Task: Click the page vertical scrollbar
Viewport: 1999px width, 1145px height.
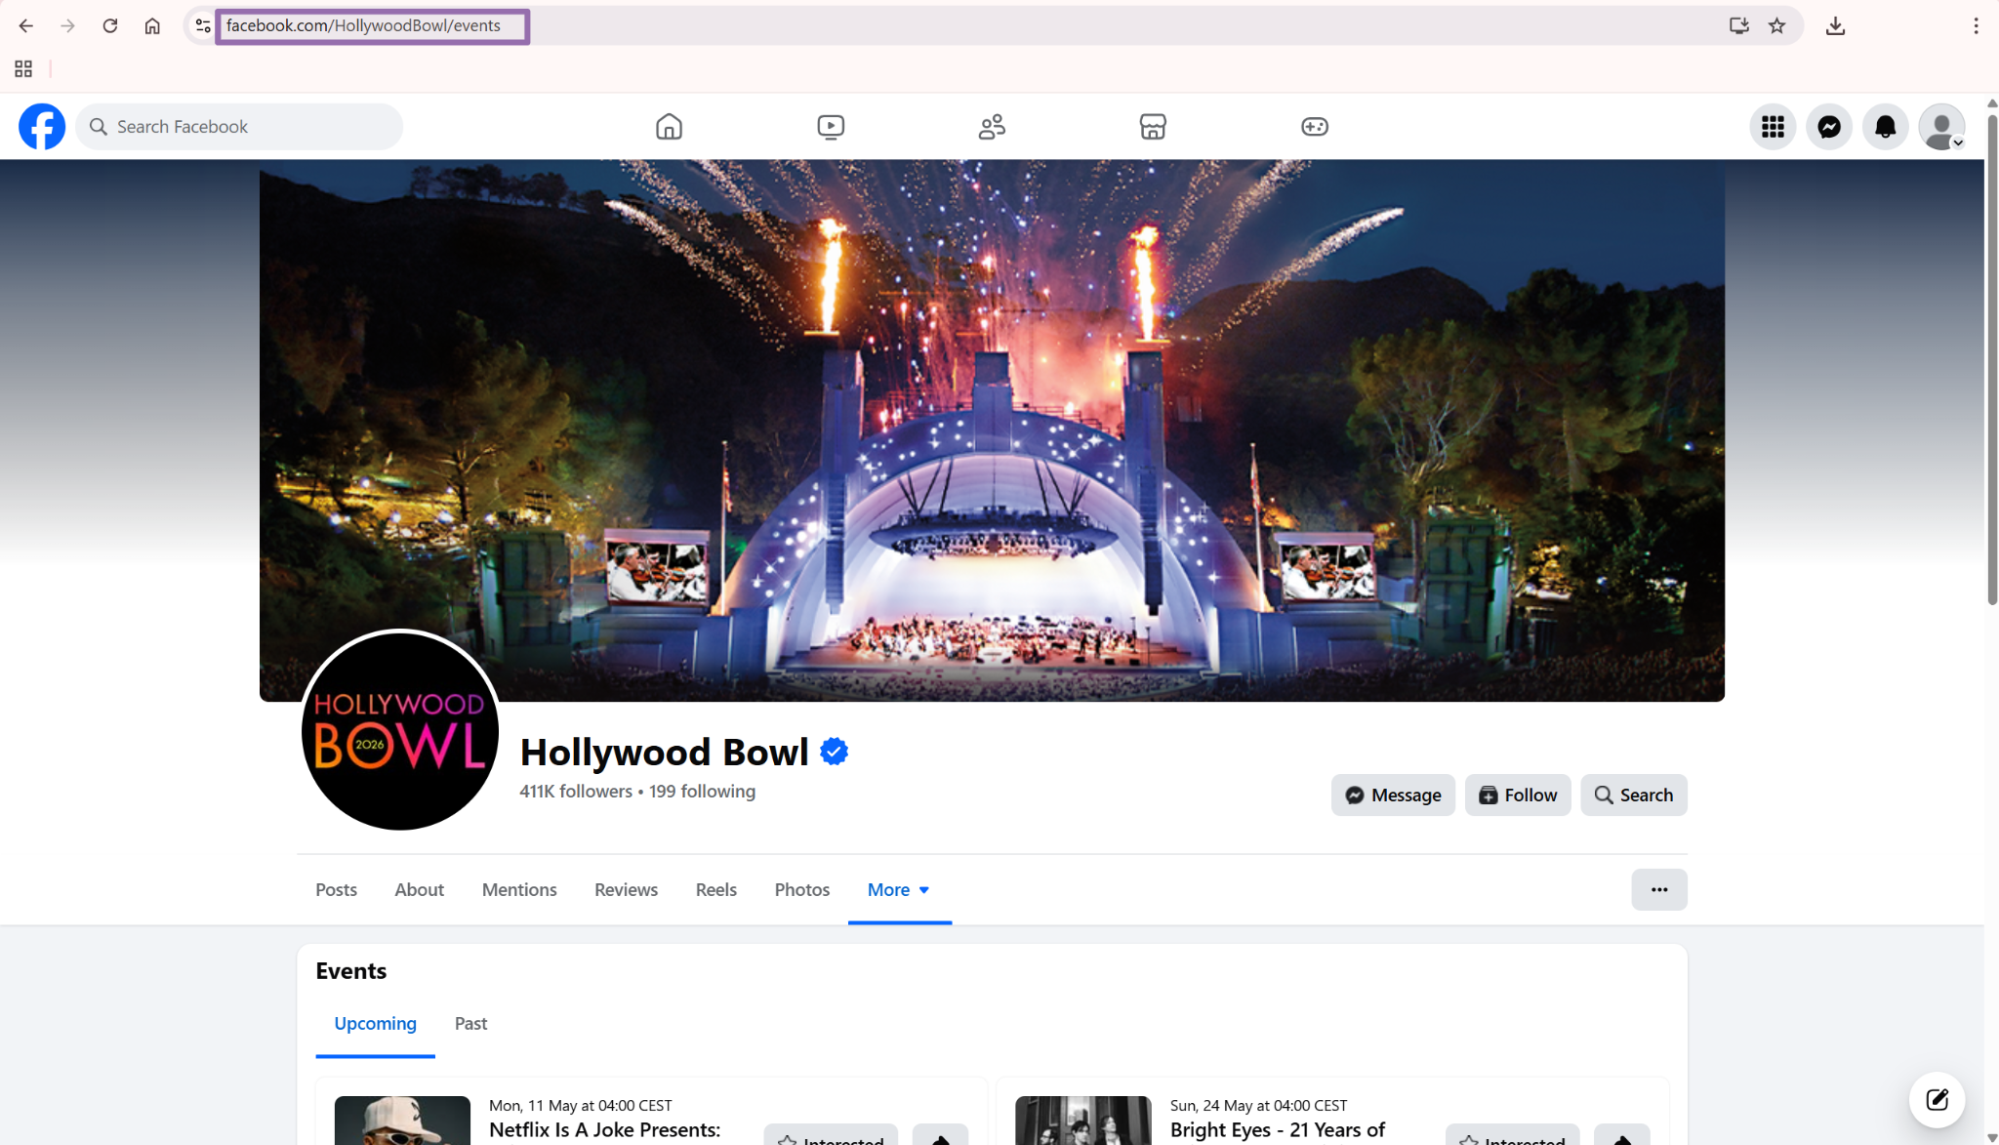Action: (1991, 360)
